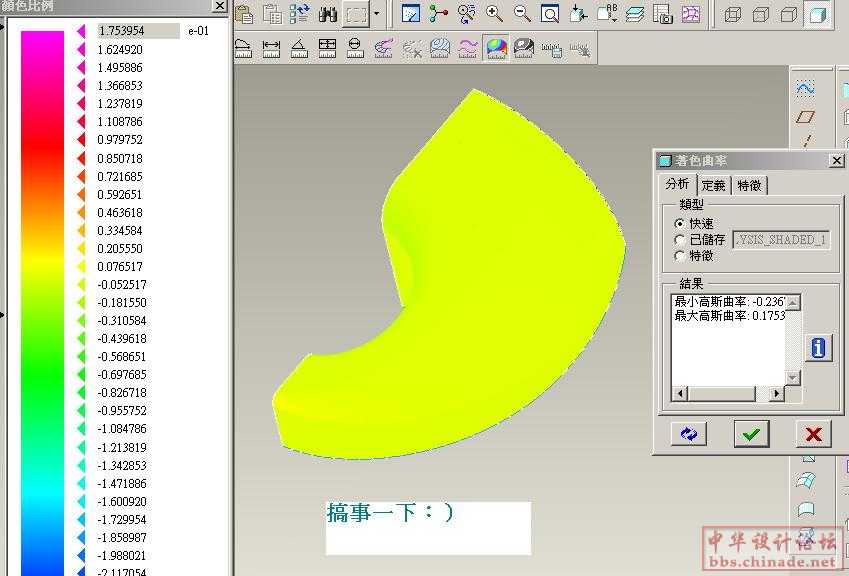Click the cyan marker at -1.471886

tap(81, 483)
